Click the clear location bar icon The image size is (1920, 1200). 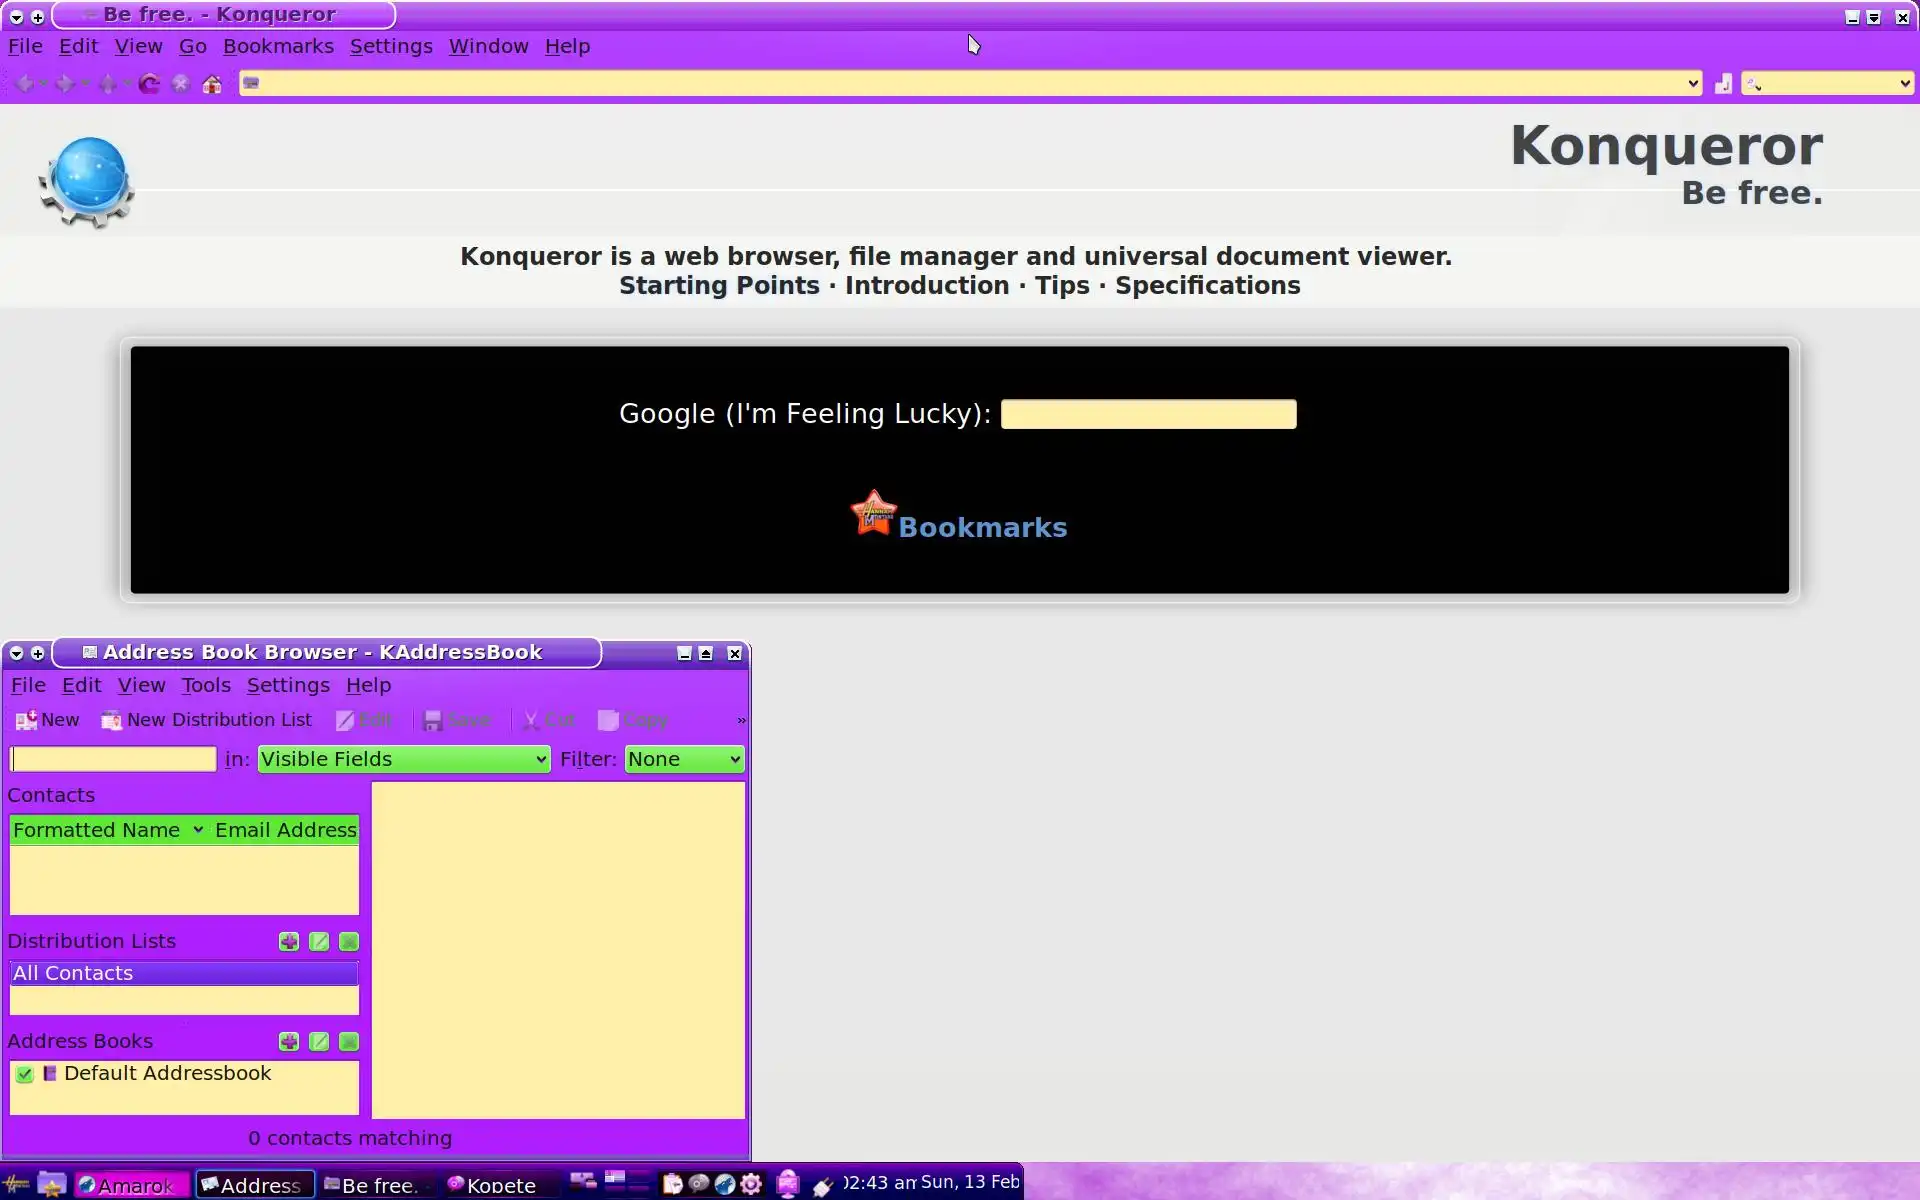pyautogui.click(x=1723, y=84)
